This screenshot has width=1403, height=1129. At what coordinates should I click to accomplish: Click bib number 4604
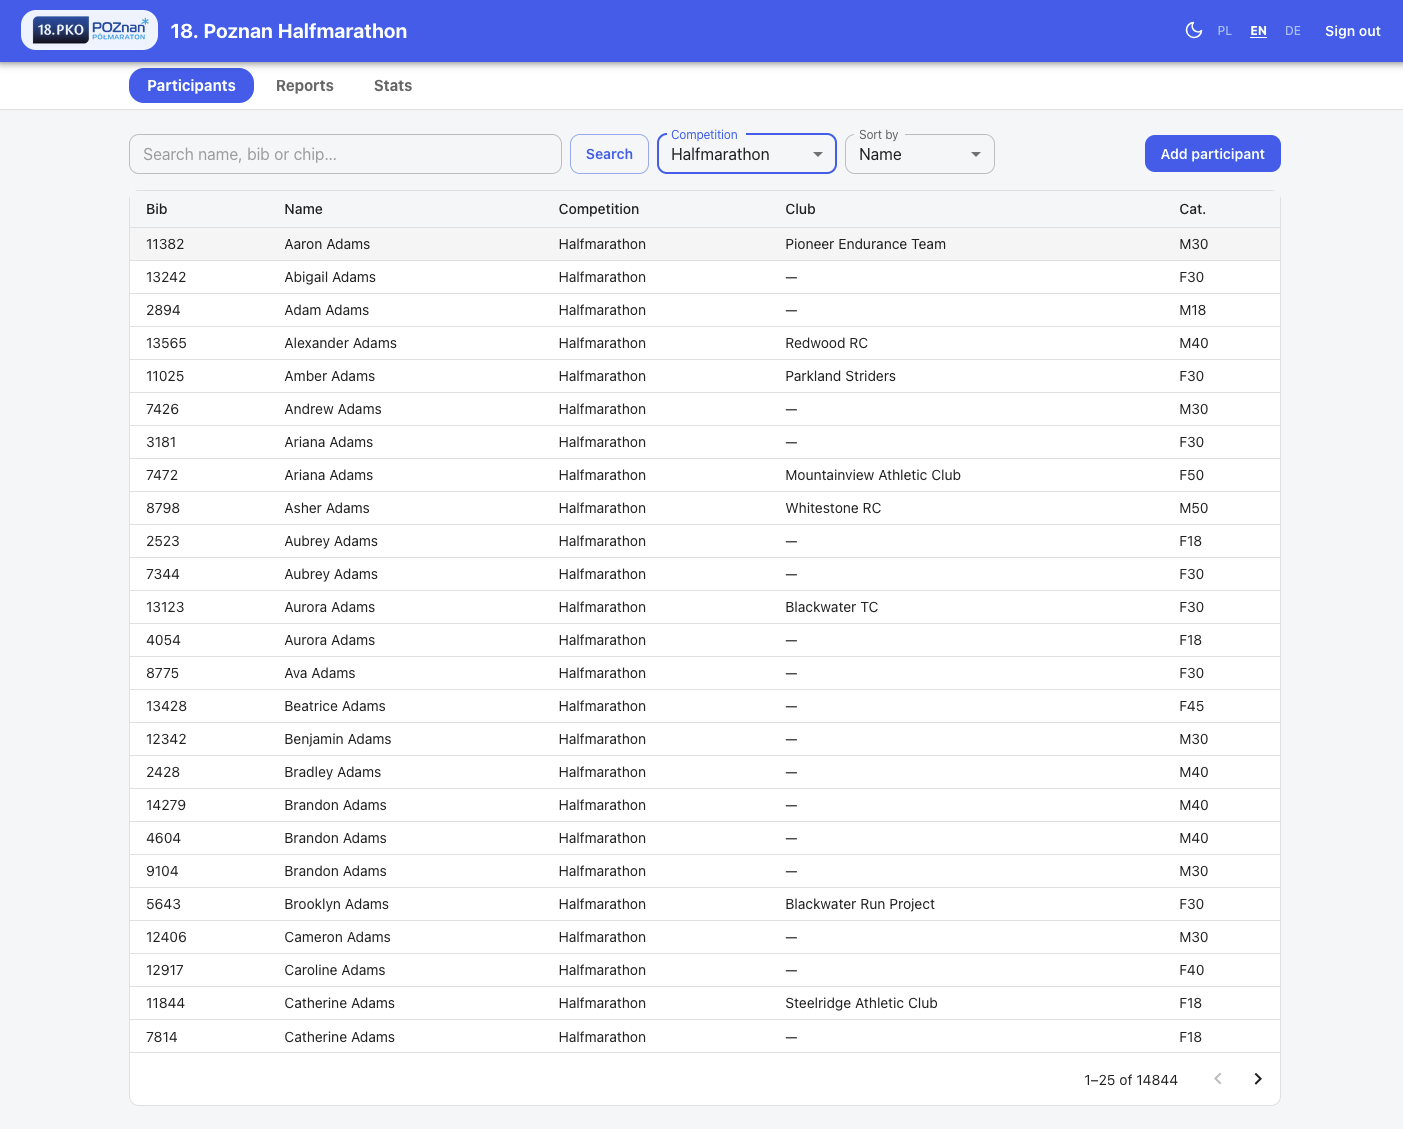[x=164, y=838]
